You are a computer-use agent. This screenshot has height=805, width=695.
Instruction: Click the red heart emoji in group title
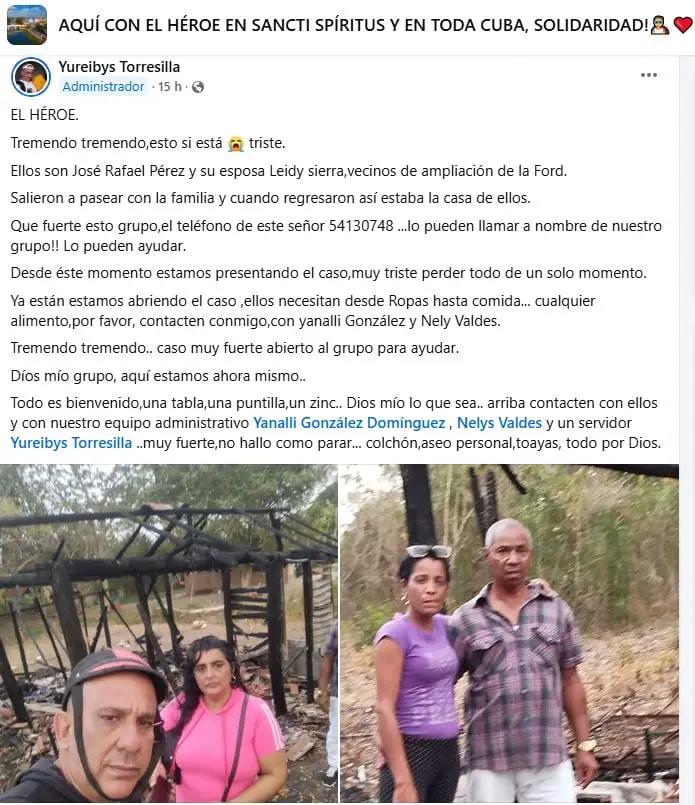click(683, 25)
